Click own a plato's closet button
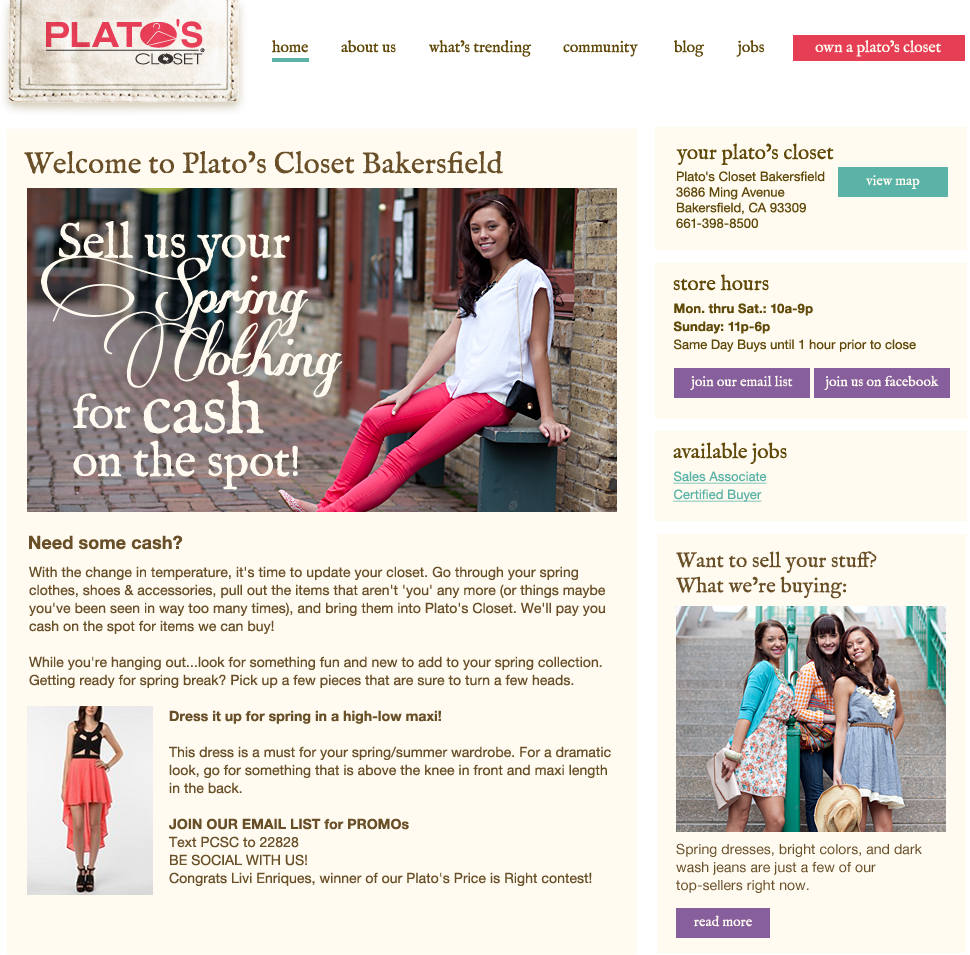This screenshot has height=955, width=970. [878, 48]
